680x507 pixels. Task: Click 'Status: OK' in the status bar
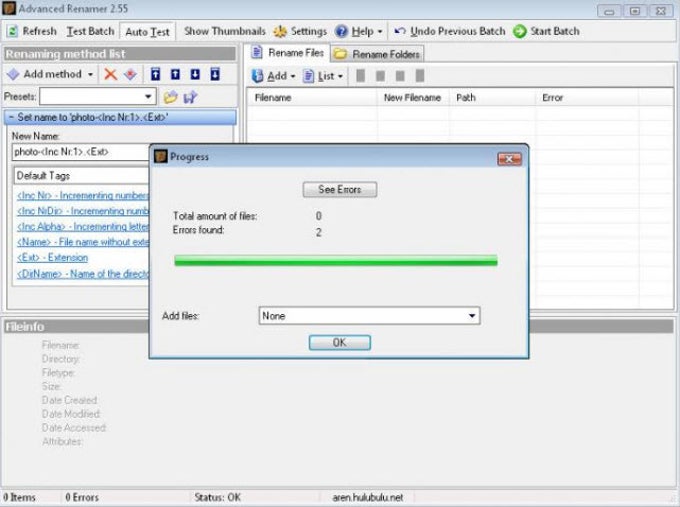pyautogui.click(x=217, y=497)
